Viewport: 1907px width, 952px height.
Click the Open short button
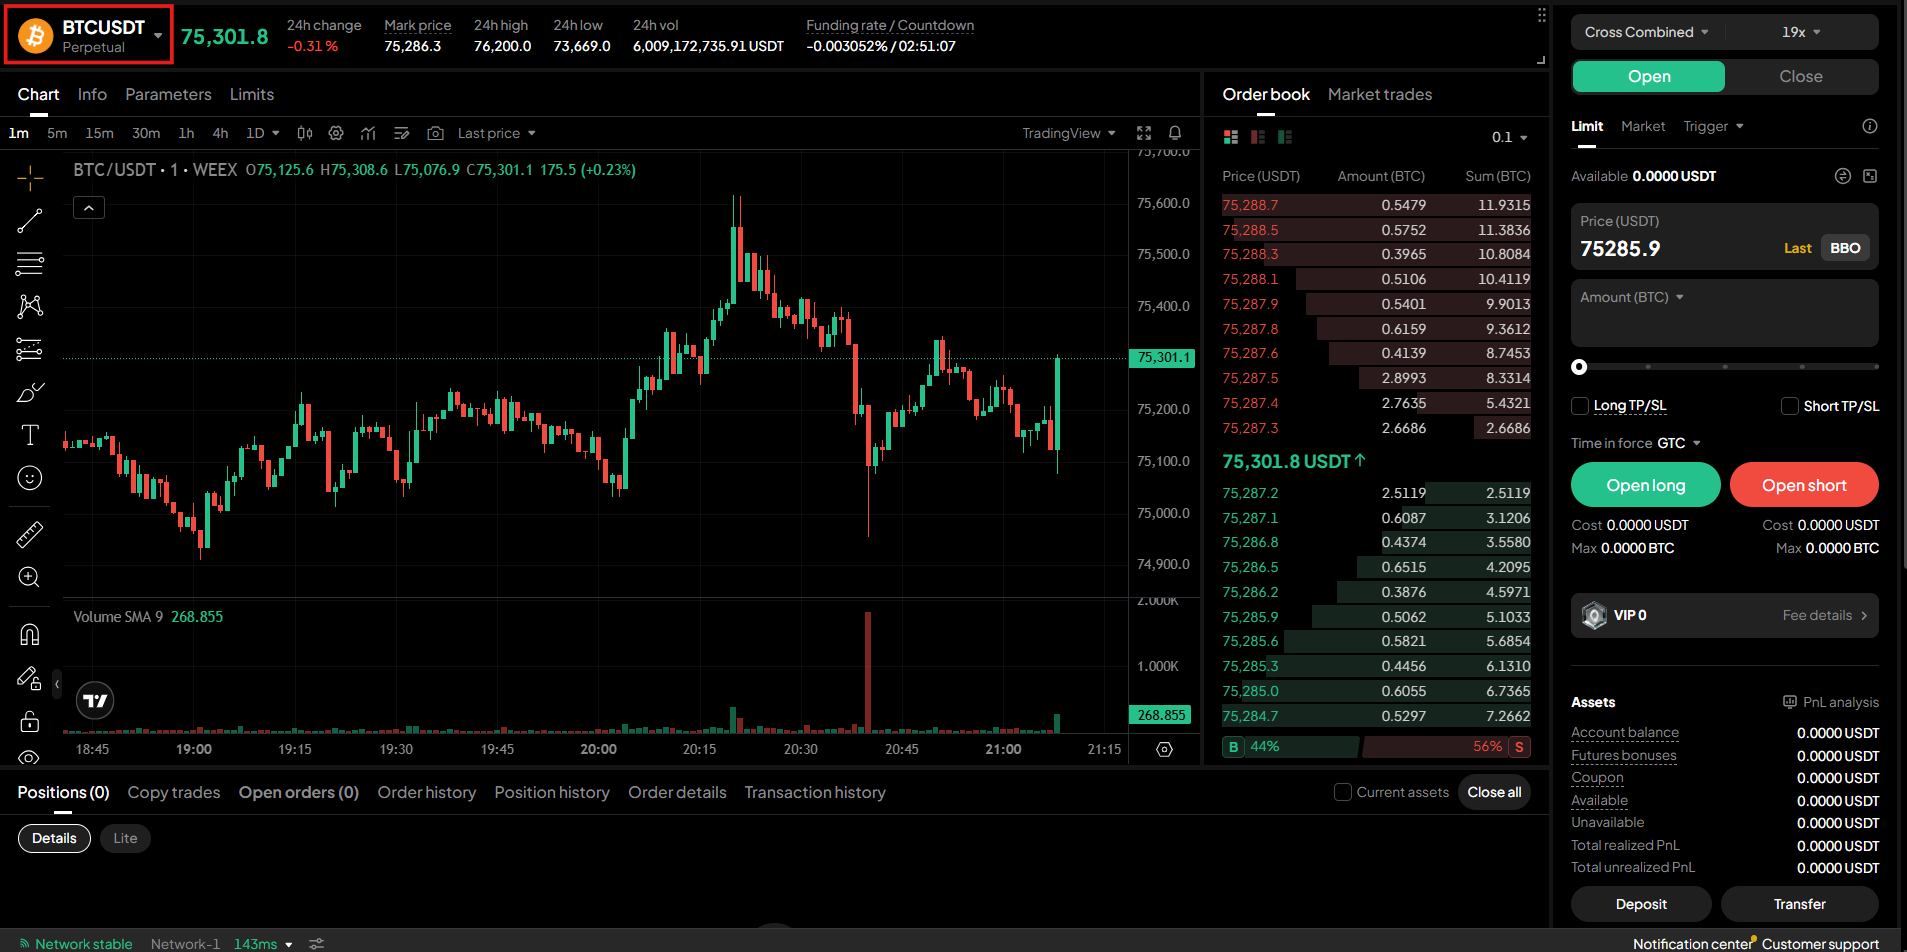point(1804,485)
